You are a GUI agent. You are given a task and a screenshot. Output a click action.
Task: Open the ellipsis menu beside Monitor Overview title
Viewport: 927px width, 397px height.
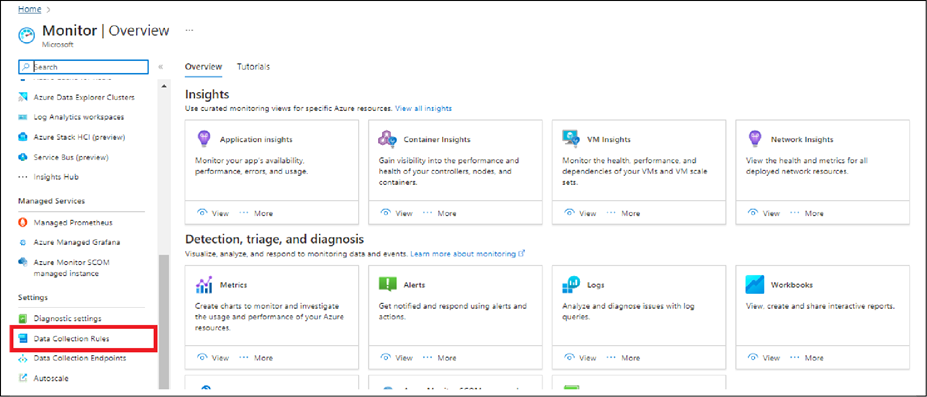(189, 30)
